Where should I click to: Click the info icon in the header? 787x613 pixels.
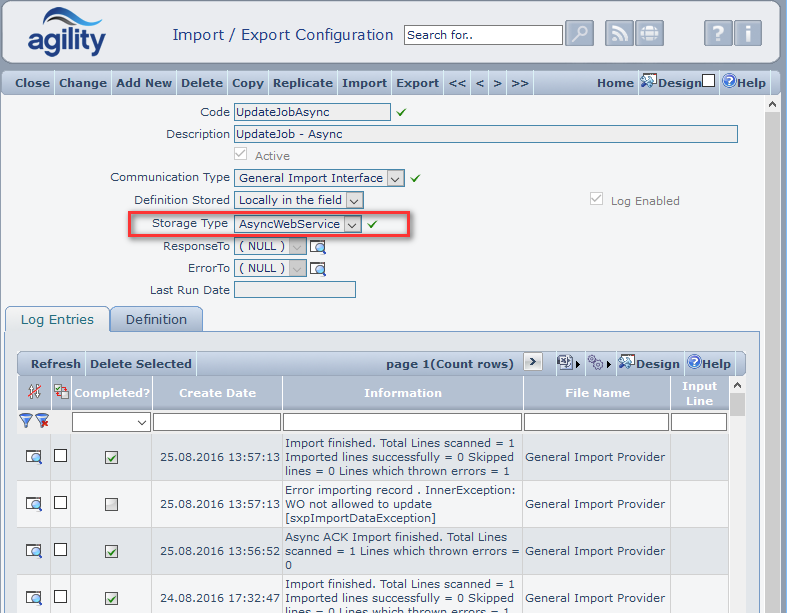coord(748,34)
